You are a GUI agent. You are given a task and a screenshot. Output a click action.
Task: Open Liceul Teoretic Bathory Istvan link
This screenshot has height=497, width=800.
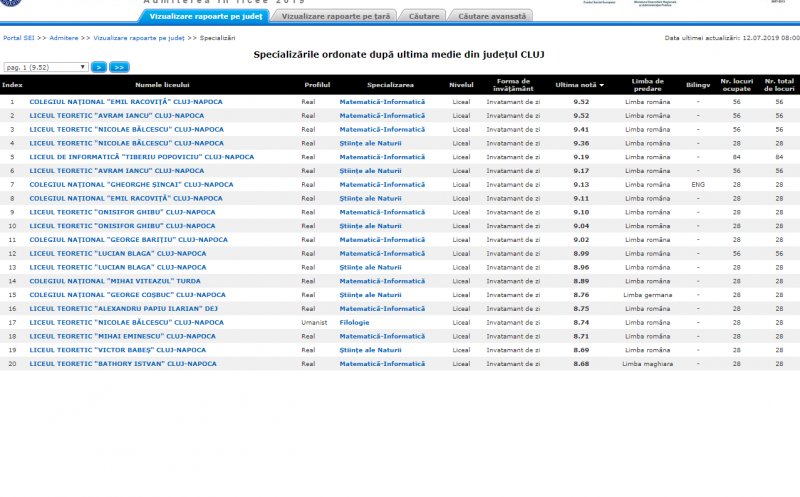point(122,364)
